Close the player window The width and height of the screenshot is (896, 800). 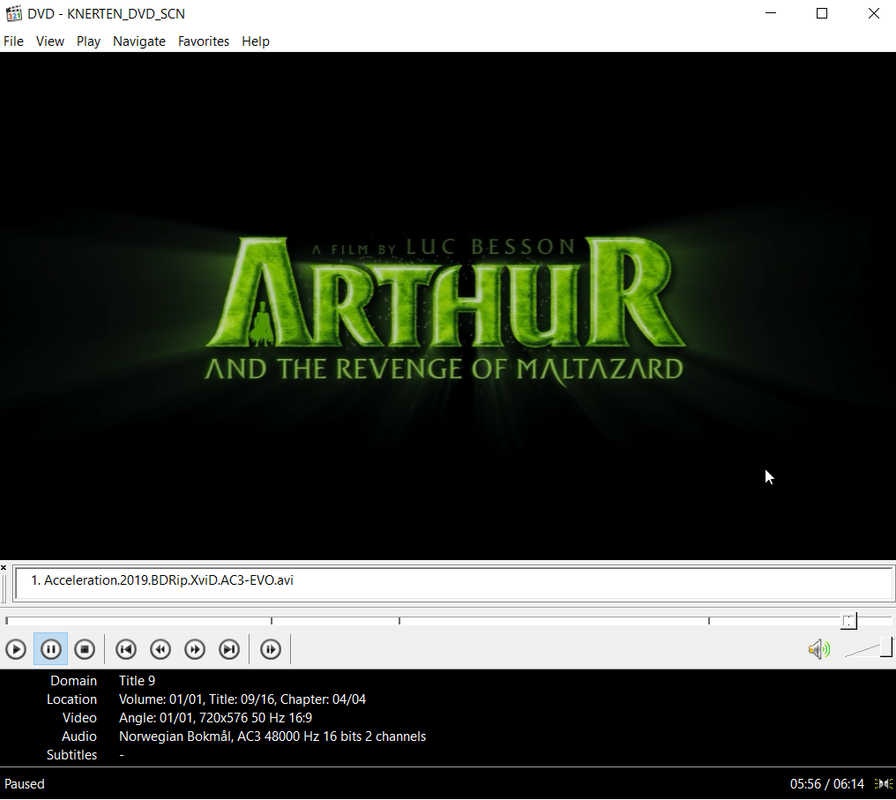click(874, 13)
